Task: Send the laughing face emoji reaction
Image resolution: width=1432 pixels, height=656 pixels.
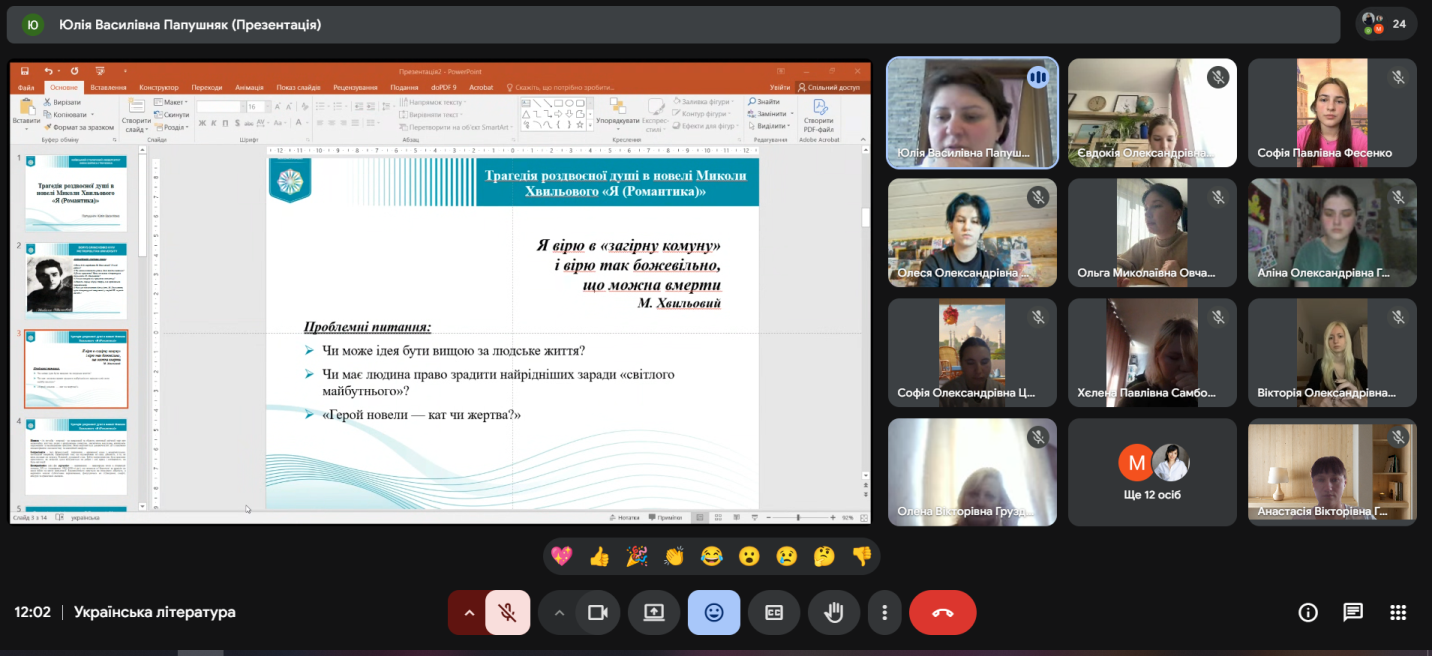Action: click(x=712, y=556)
